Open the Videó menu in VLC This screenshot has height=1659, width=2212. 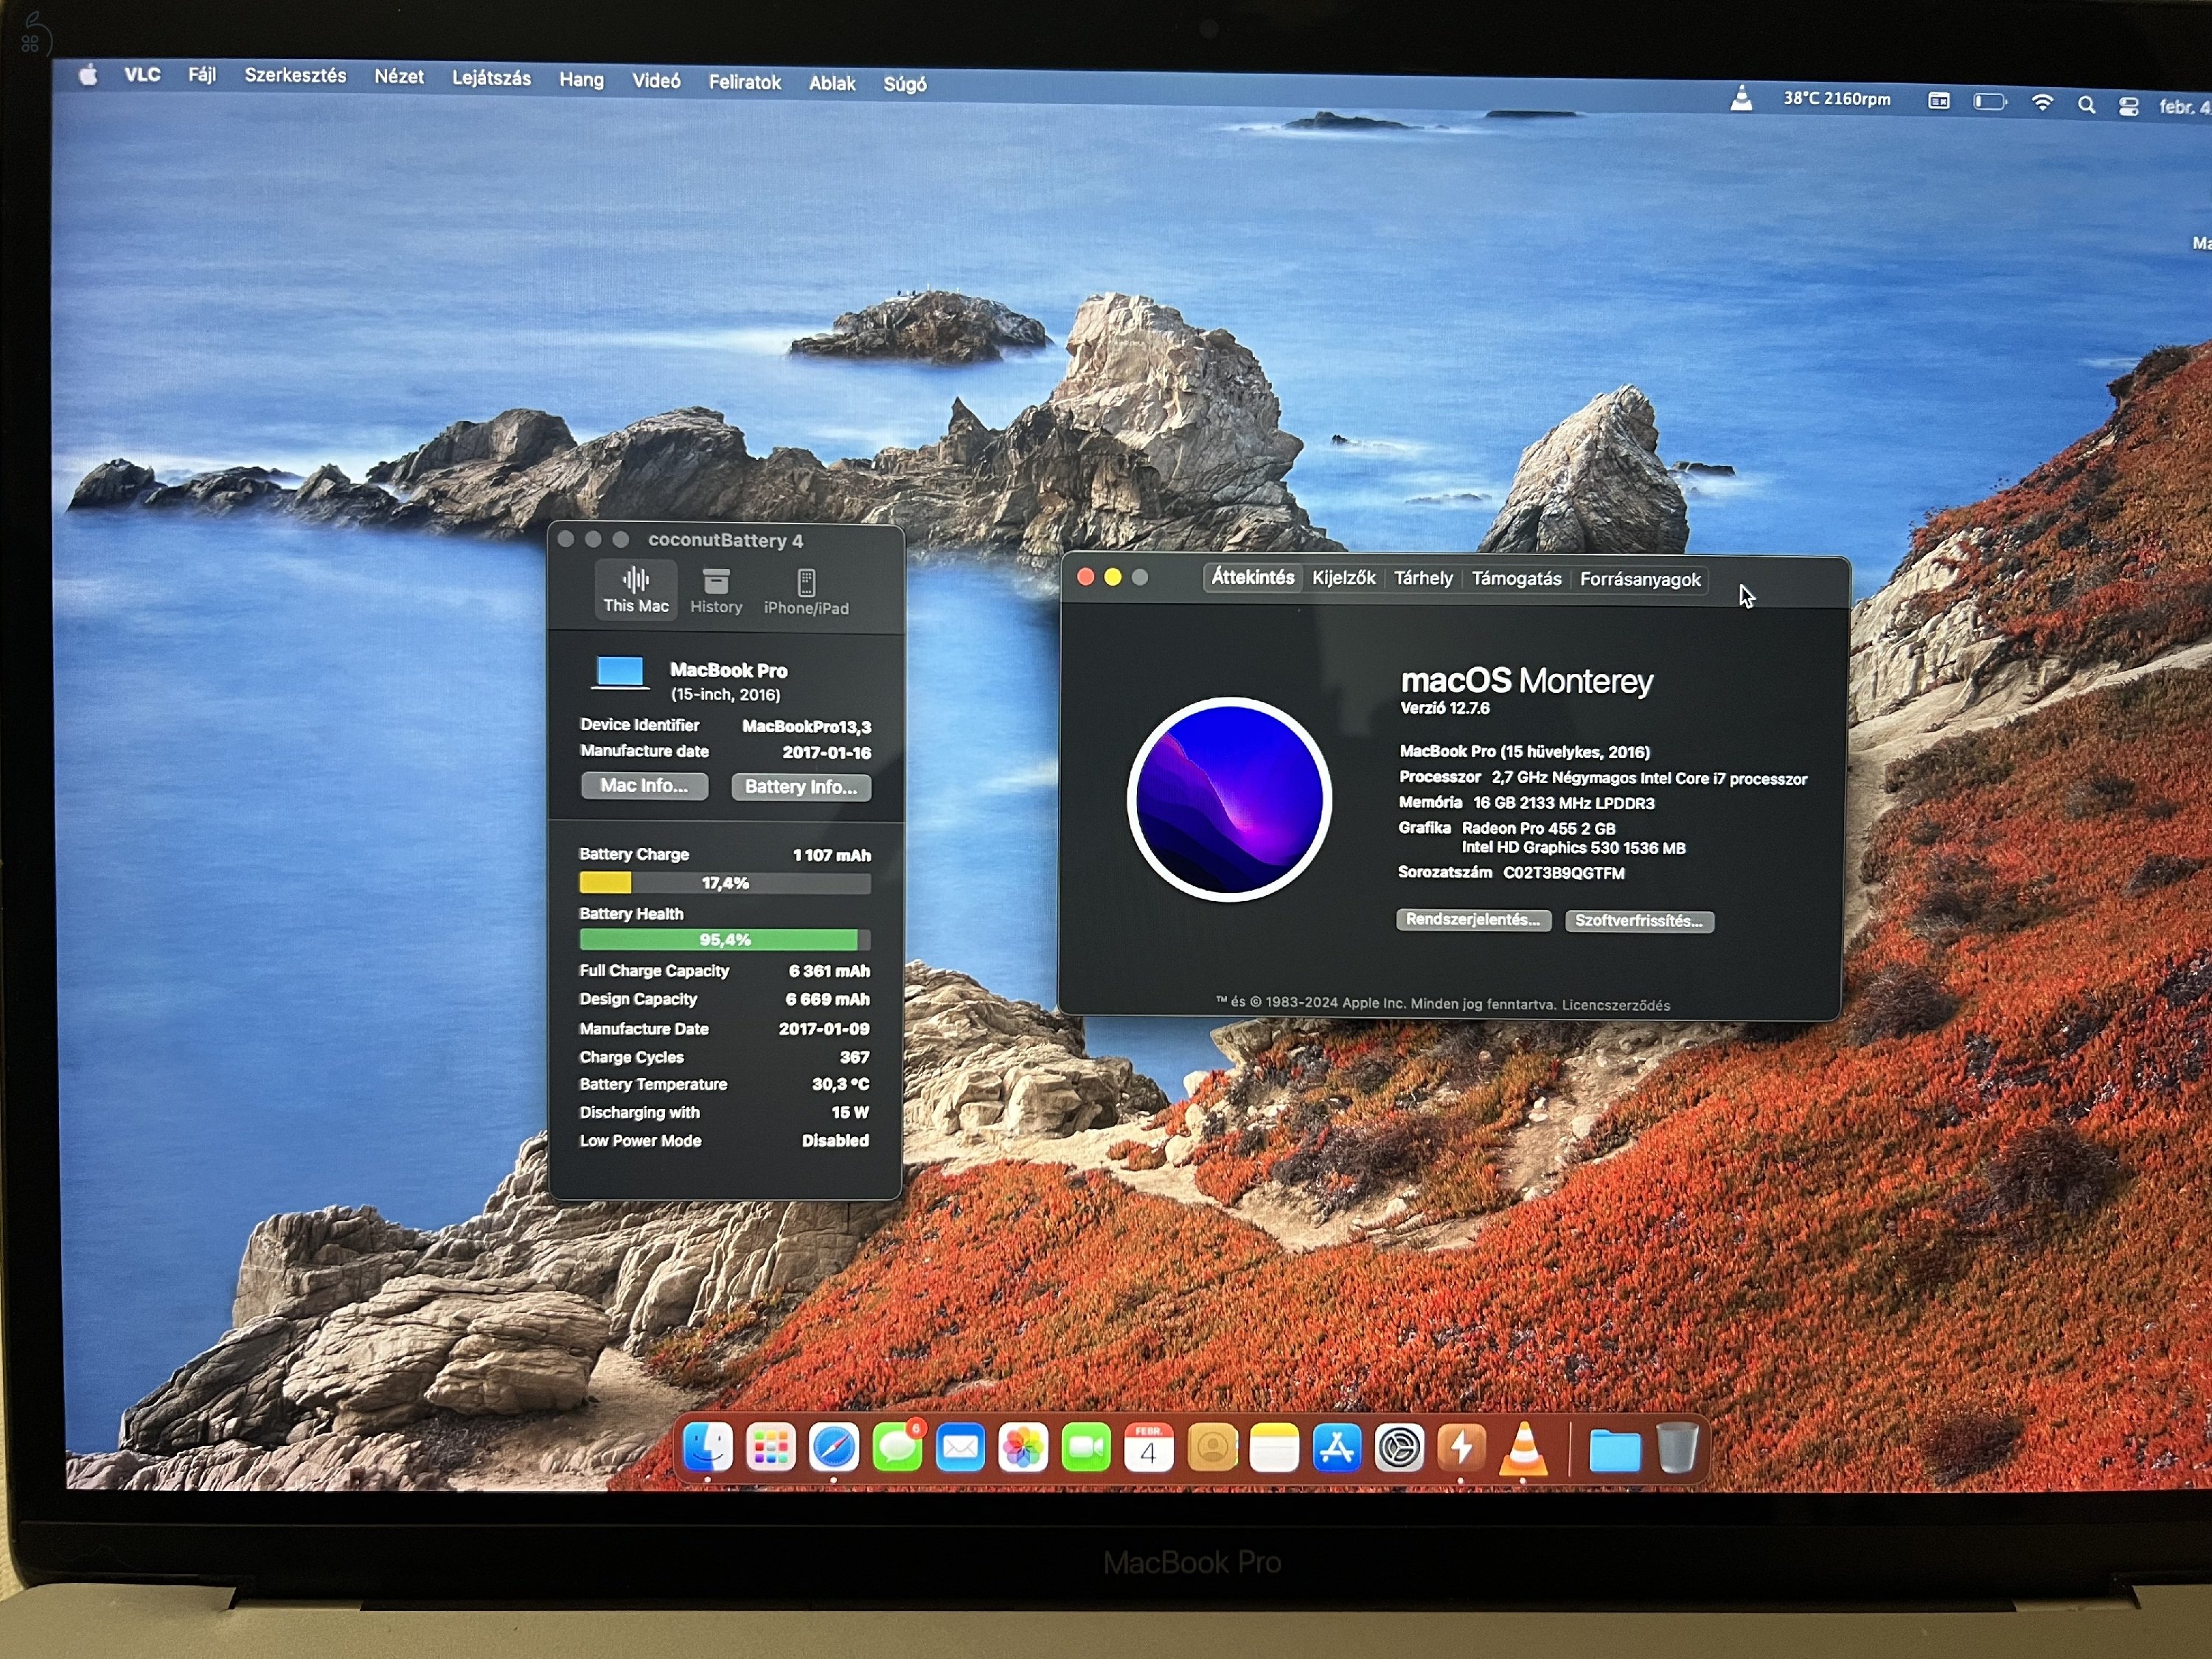[x=656, y=82]
